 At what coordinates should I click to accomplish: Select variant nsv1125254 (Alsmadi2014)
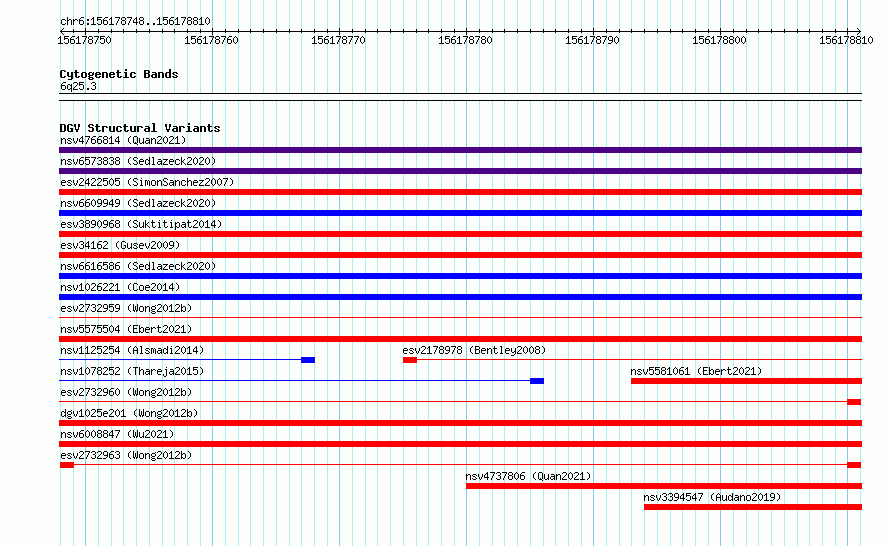coord(132,350)
